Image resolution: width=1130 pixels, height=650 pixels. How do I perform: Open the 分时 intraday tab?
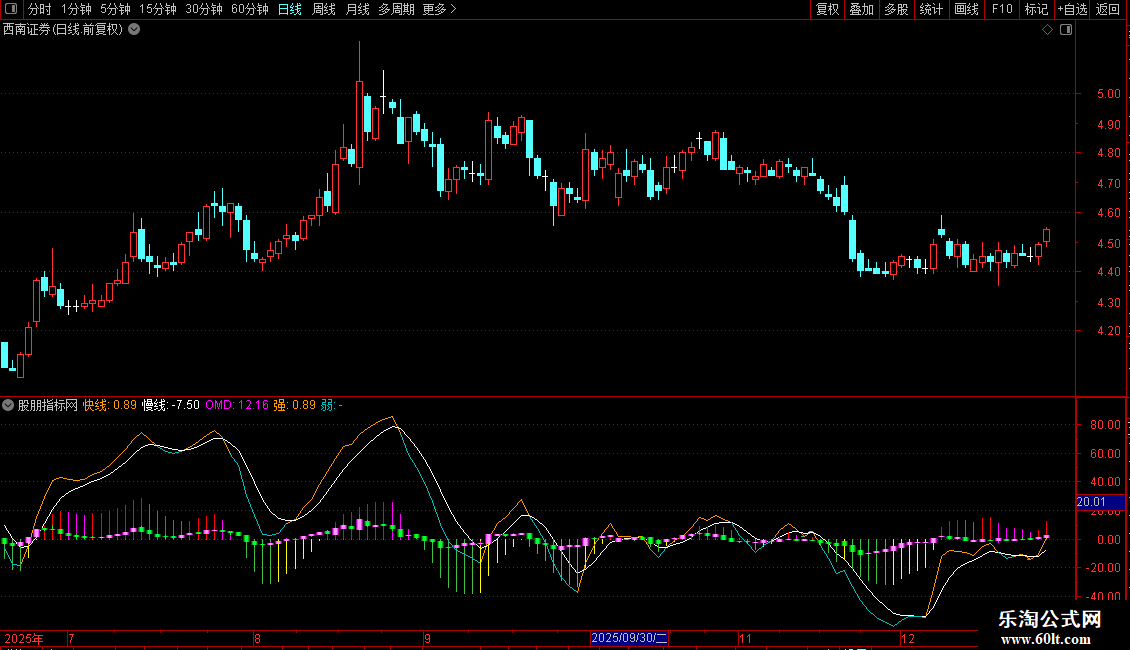39,10
